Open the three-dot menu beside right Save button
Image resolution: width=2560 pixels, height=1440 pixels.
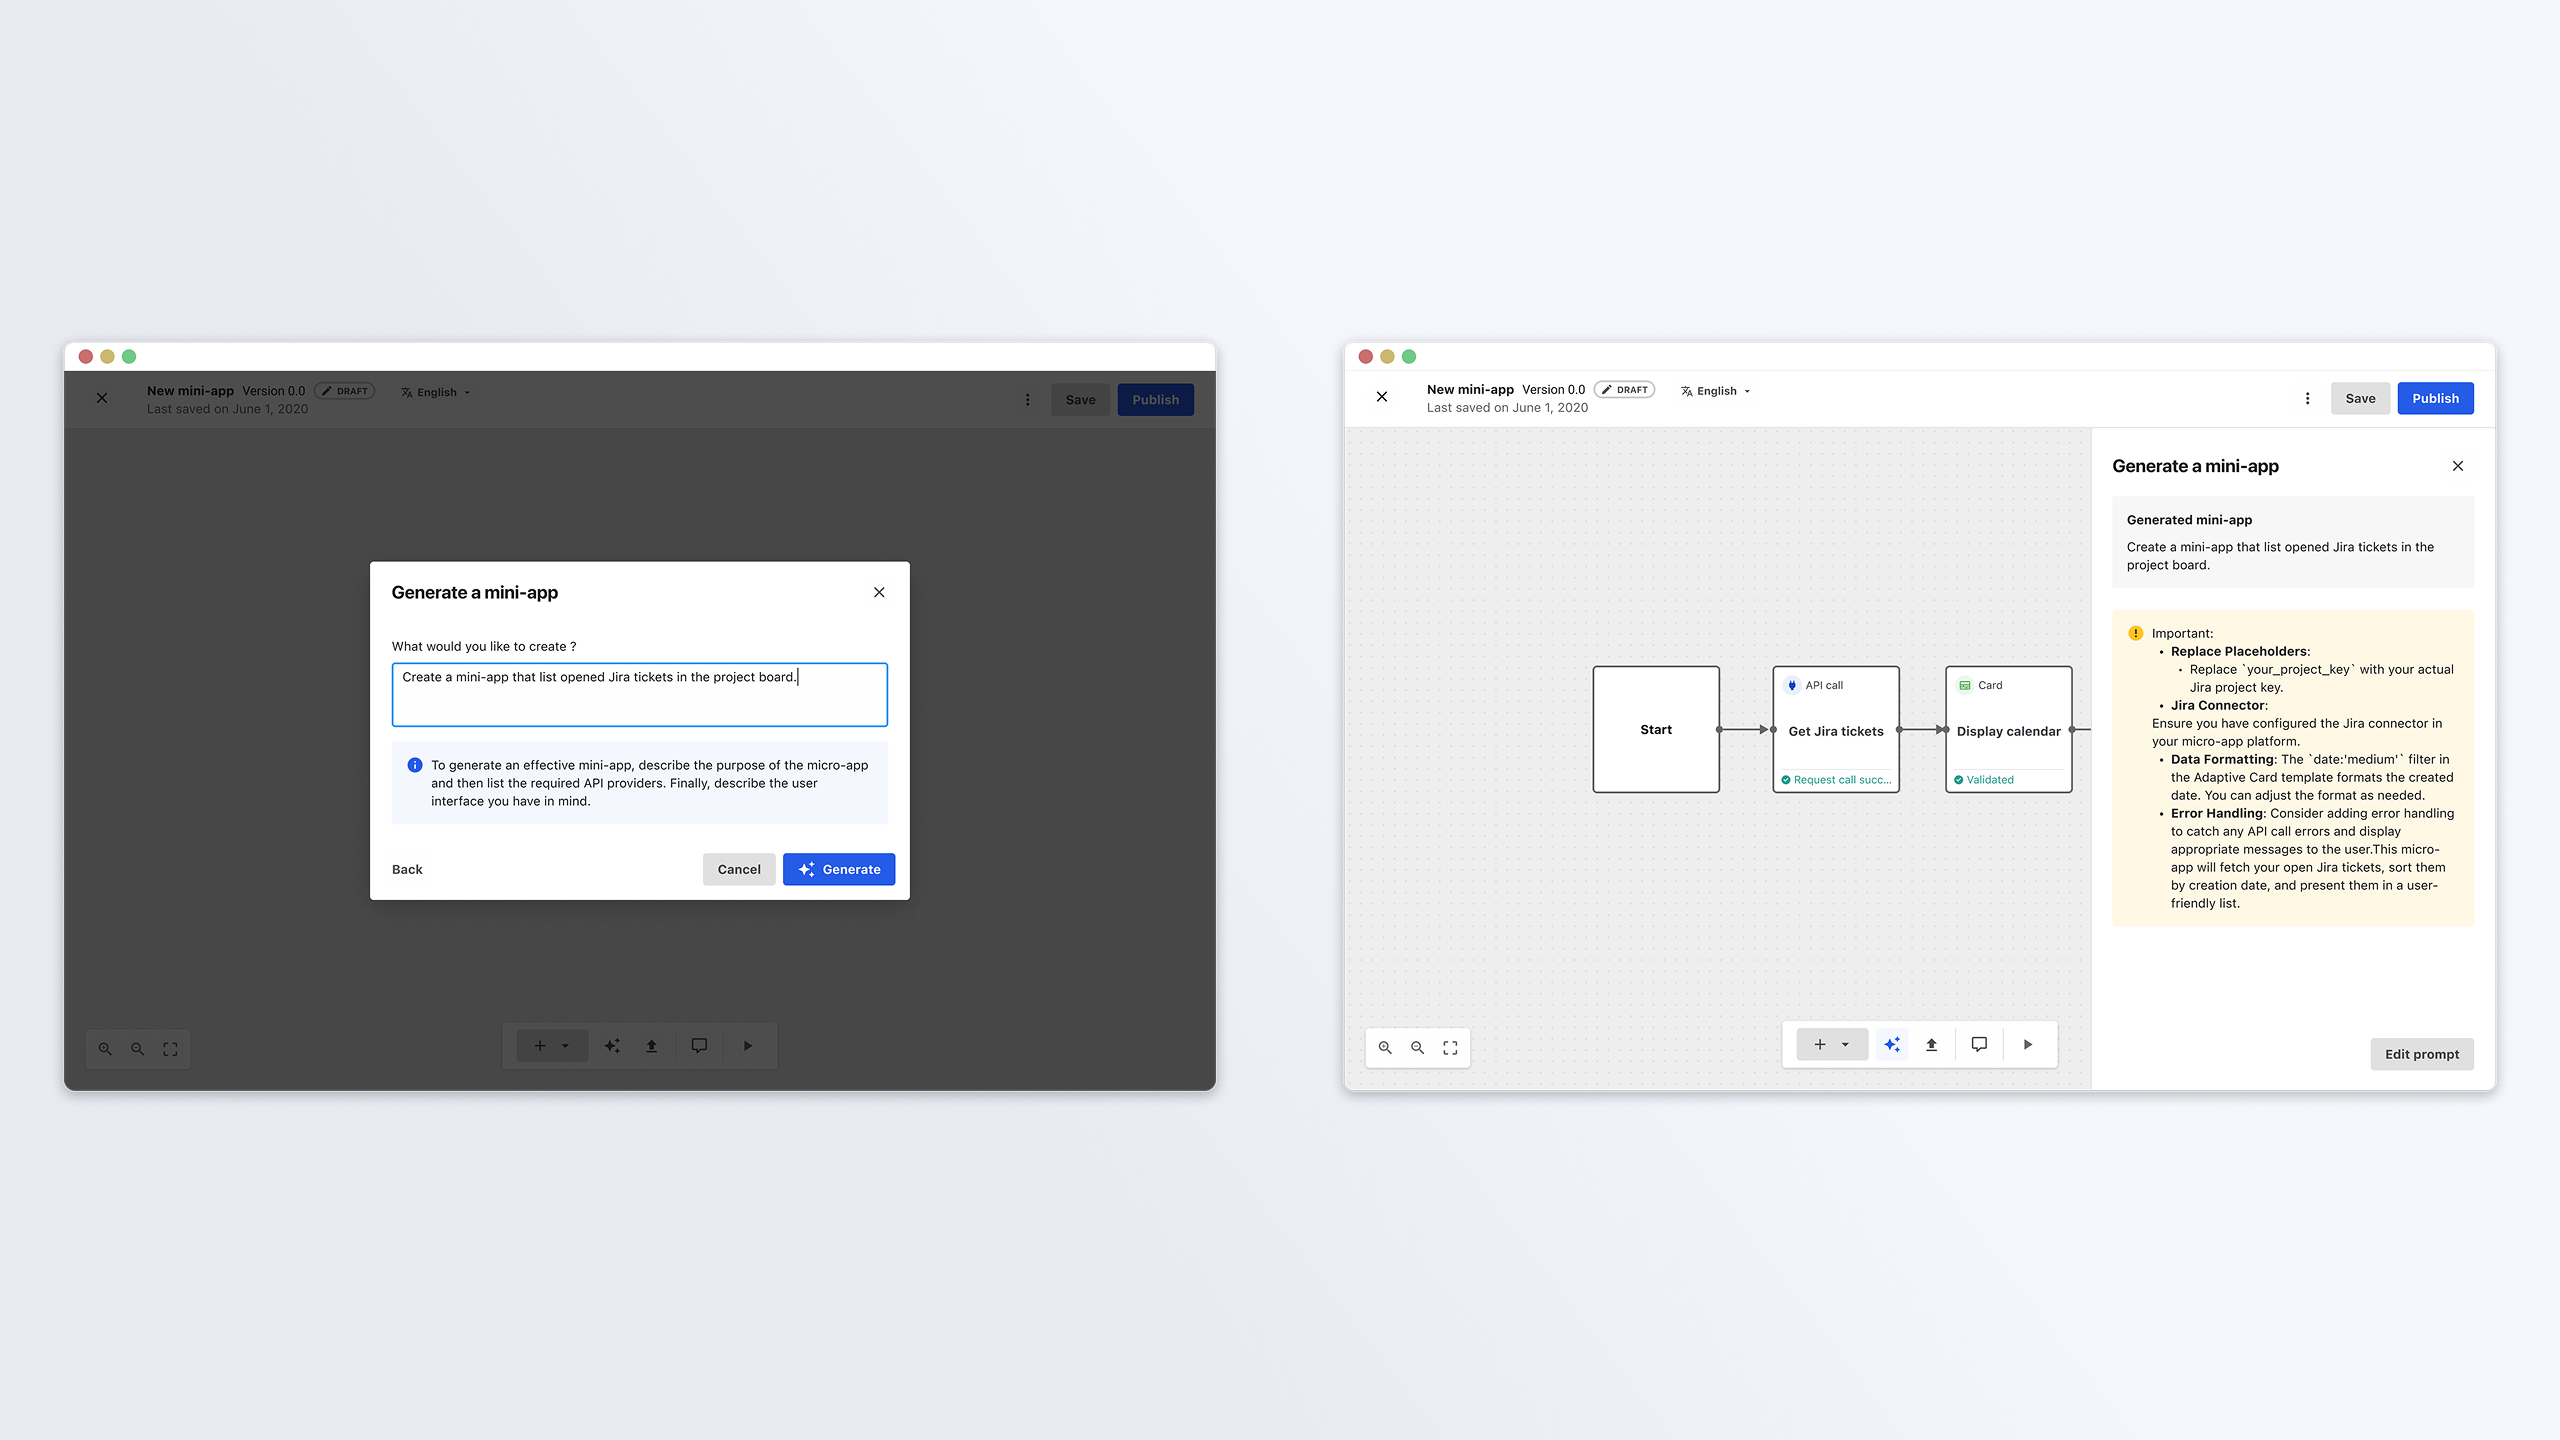coord(2307,398)
